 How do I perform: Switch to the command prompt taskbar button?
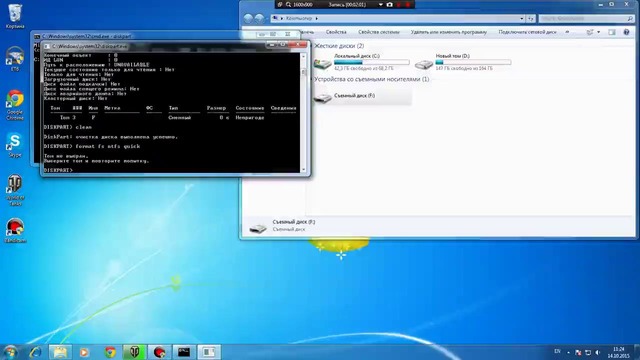[x=184, y=352]
